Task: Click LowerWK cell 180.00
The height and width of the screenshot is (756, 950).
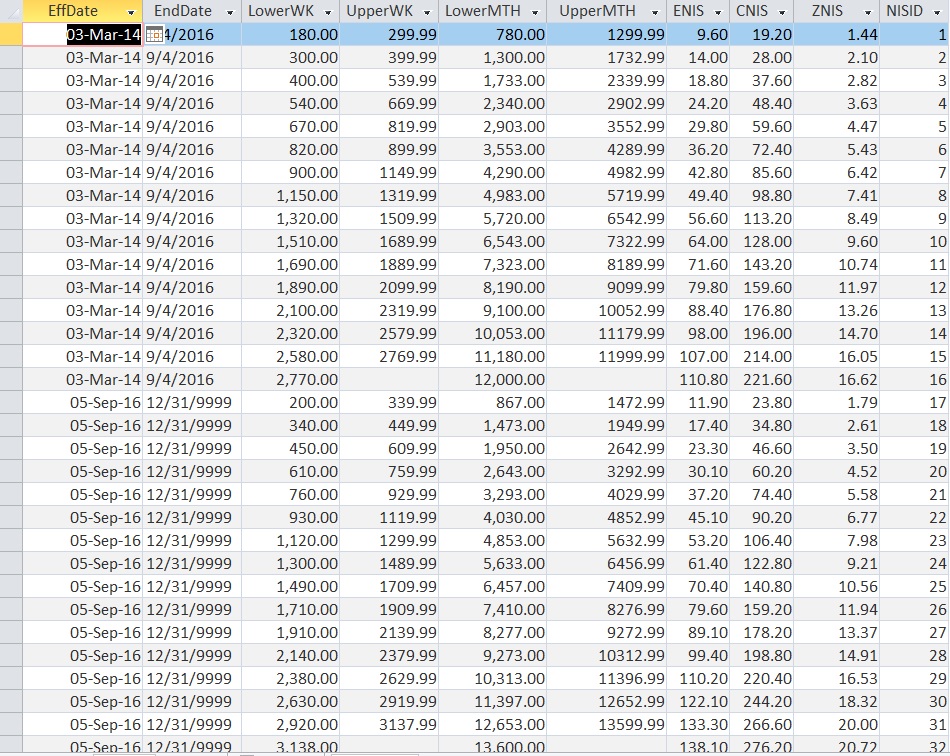Action: pyautogui.click(x=290, y=35)
